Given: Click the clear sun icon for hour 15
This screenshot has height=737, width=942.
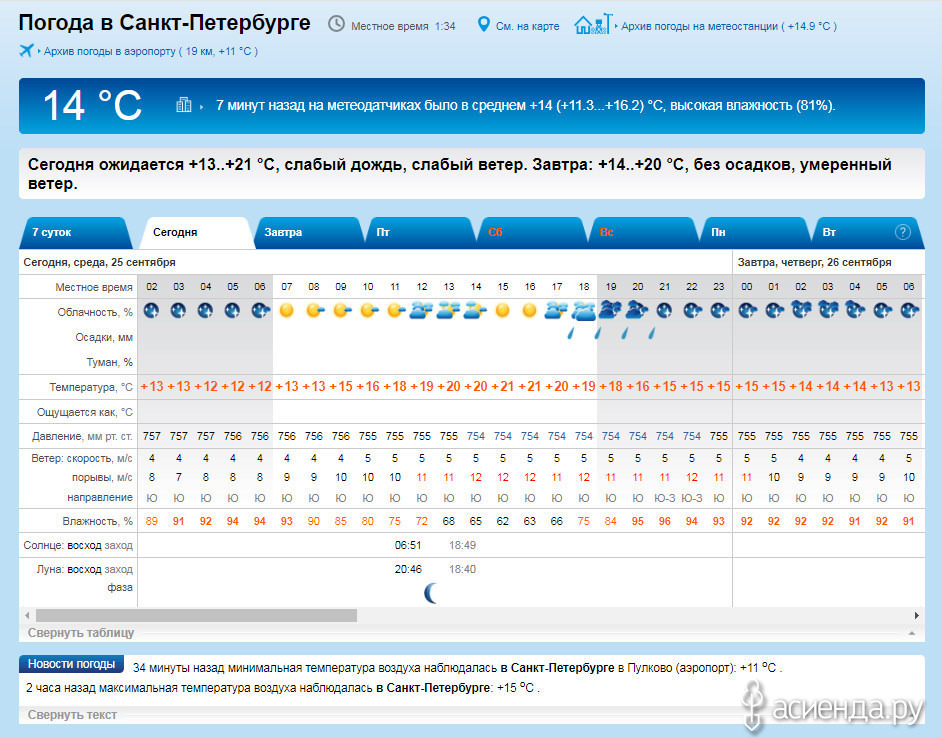Looking at the screenshot, I should [x=503, y=311].
